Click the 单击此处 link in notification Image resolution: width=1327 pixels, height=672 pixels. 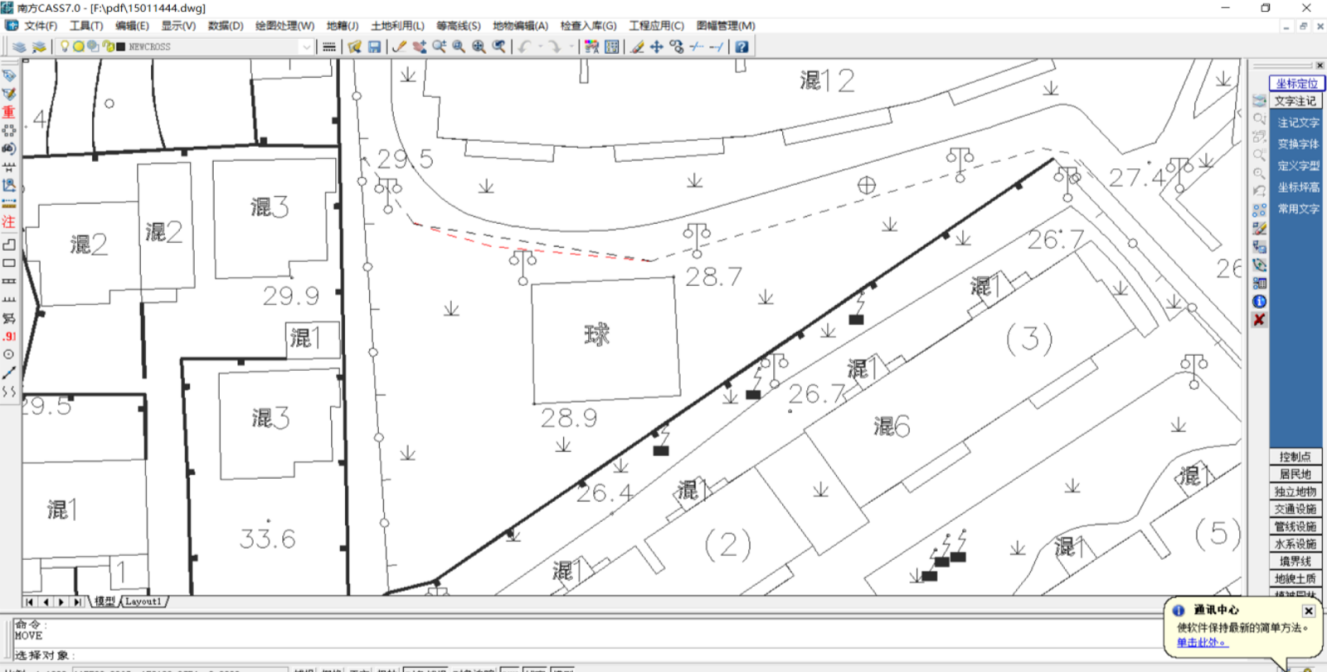coord(1202,642)
